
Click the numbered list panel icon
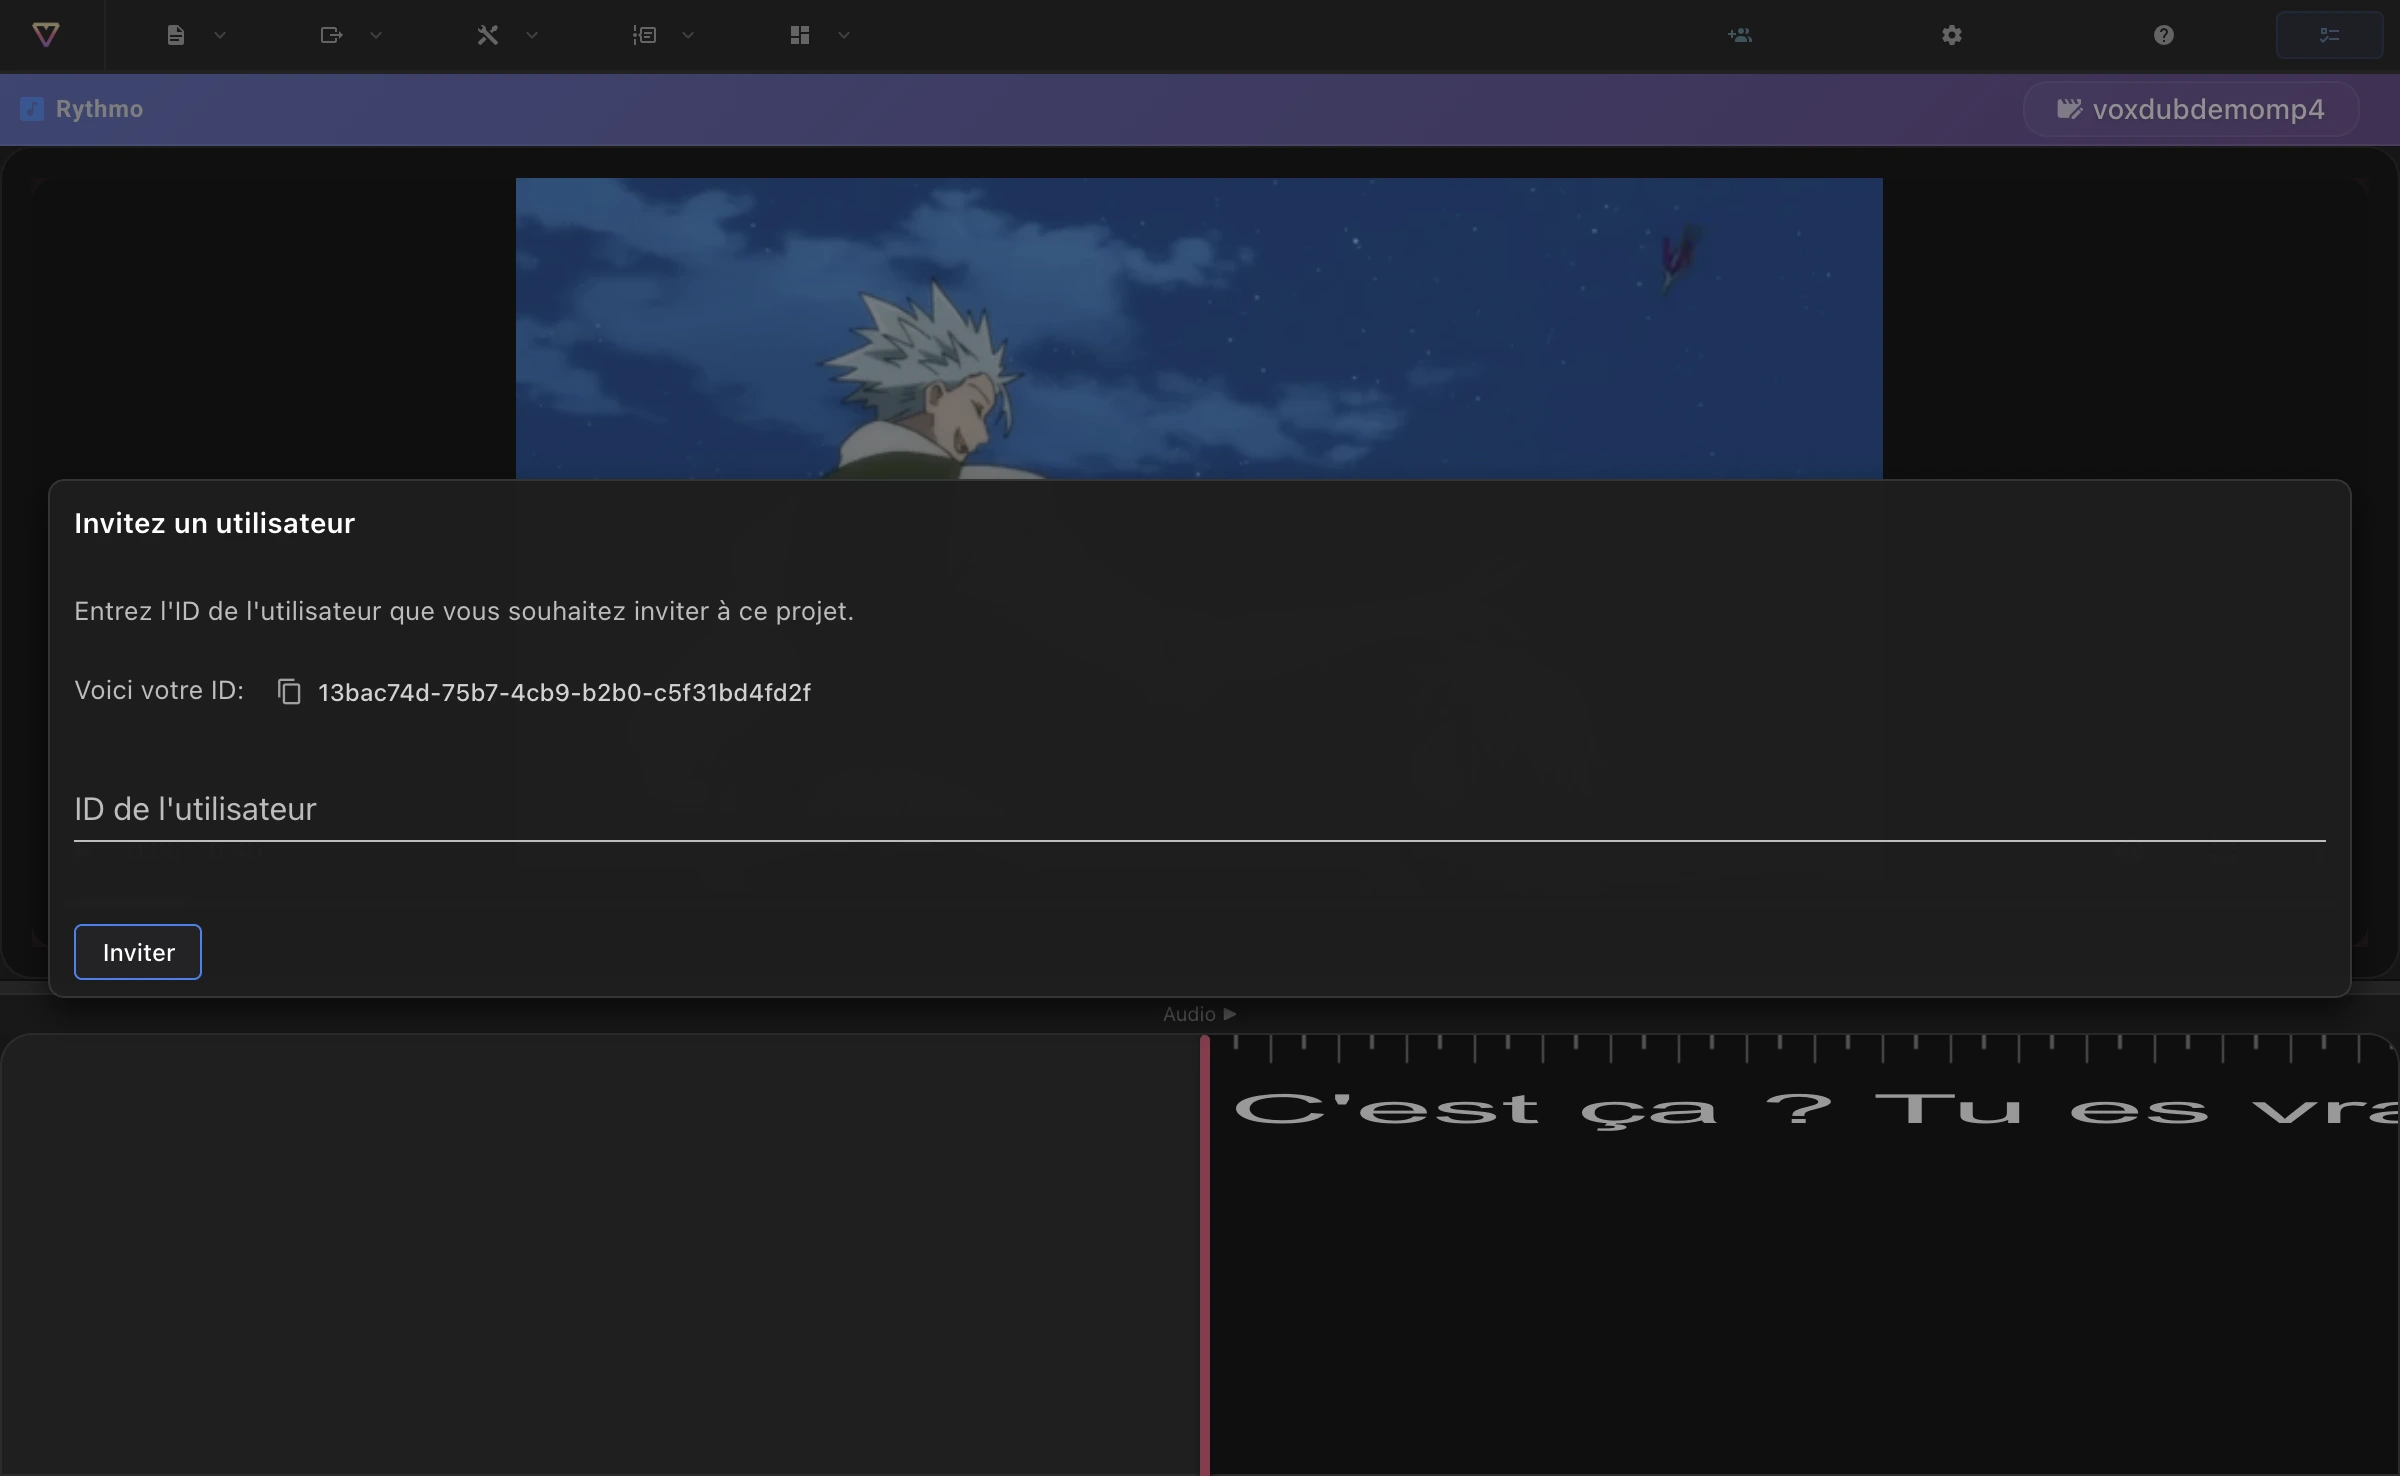pyautogui.click(x=644, y=35)
